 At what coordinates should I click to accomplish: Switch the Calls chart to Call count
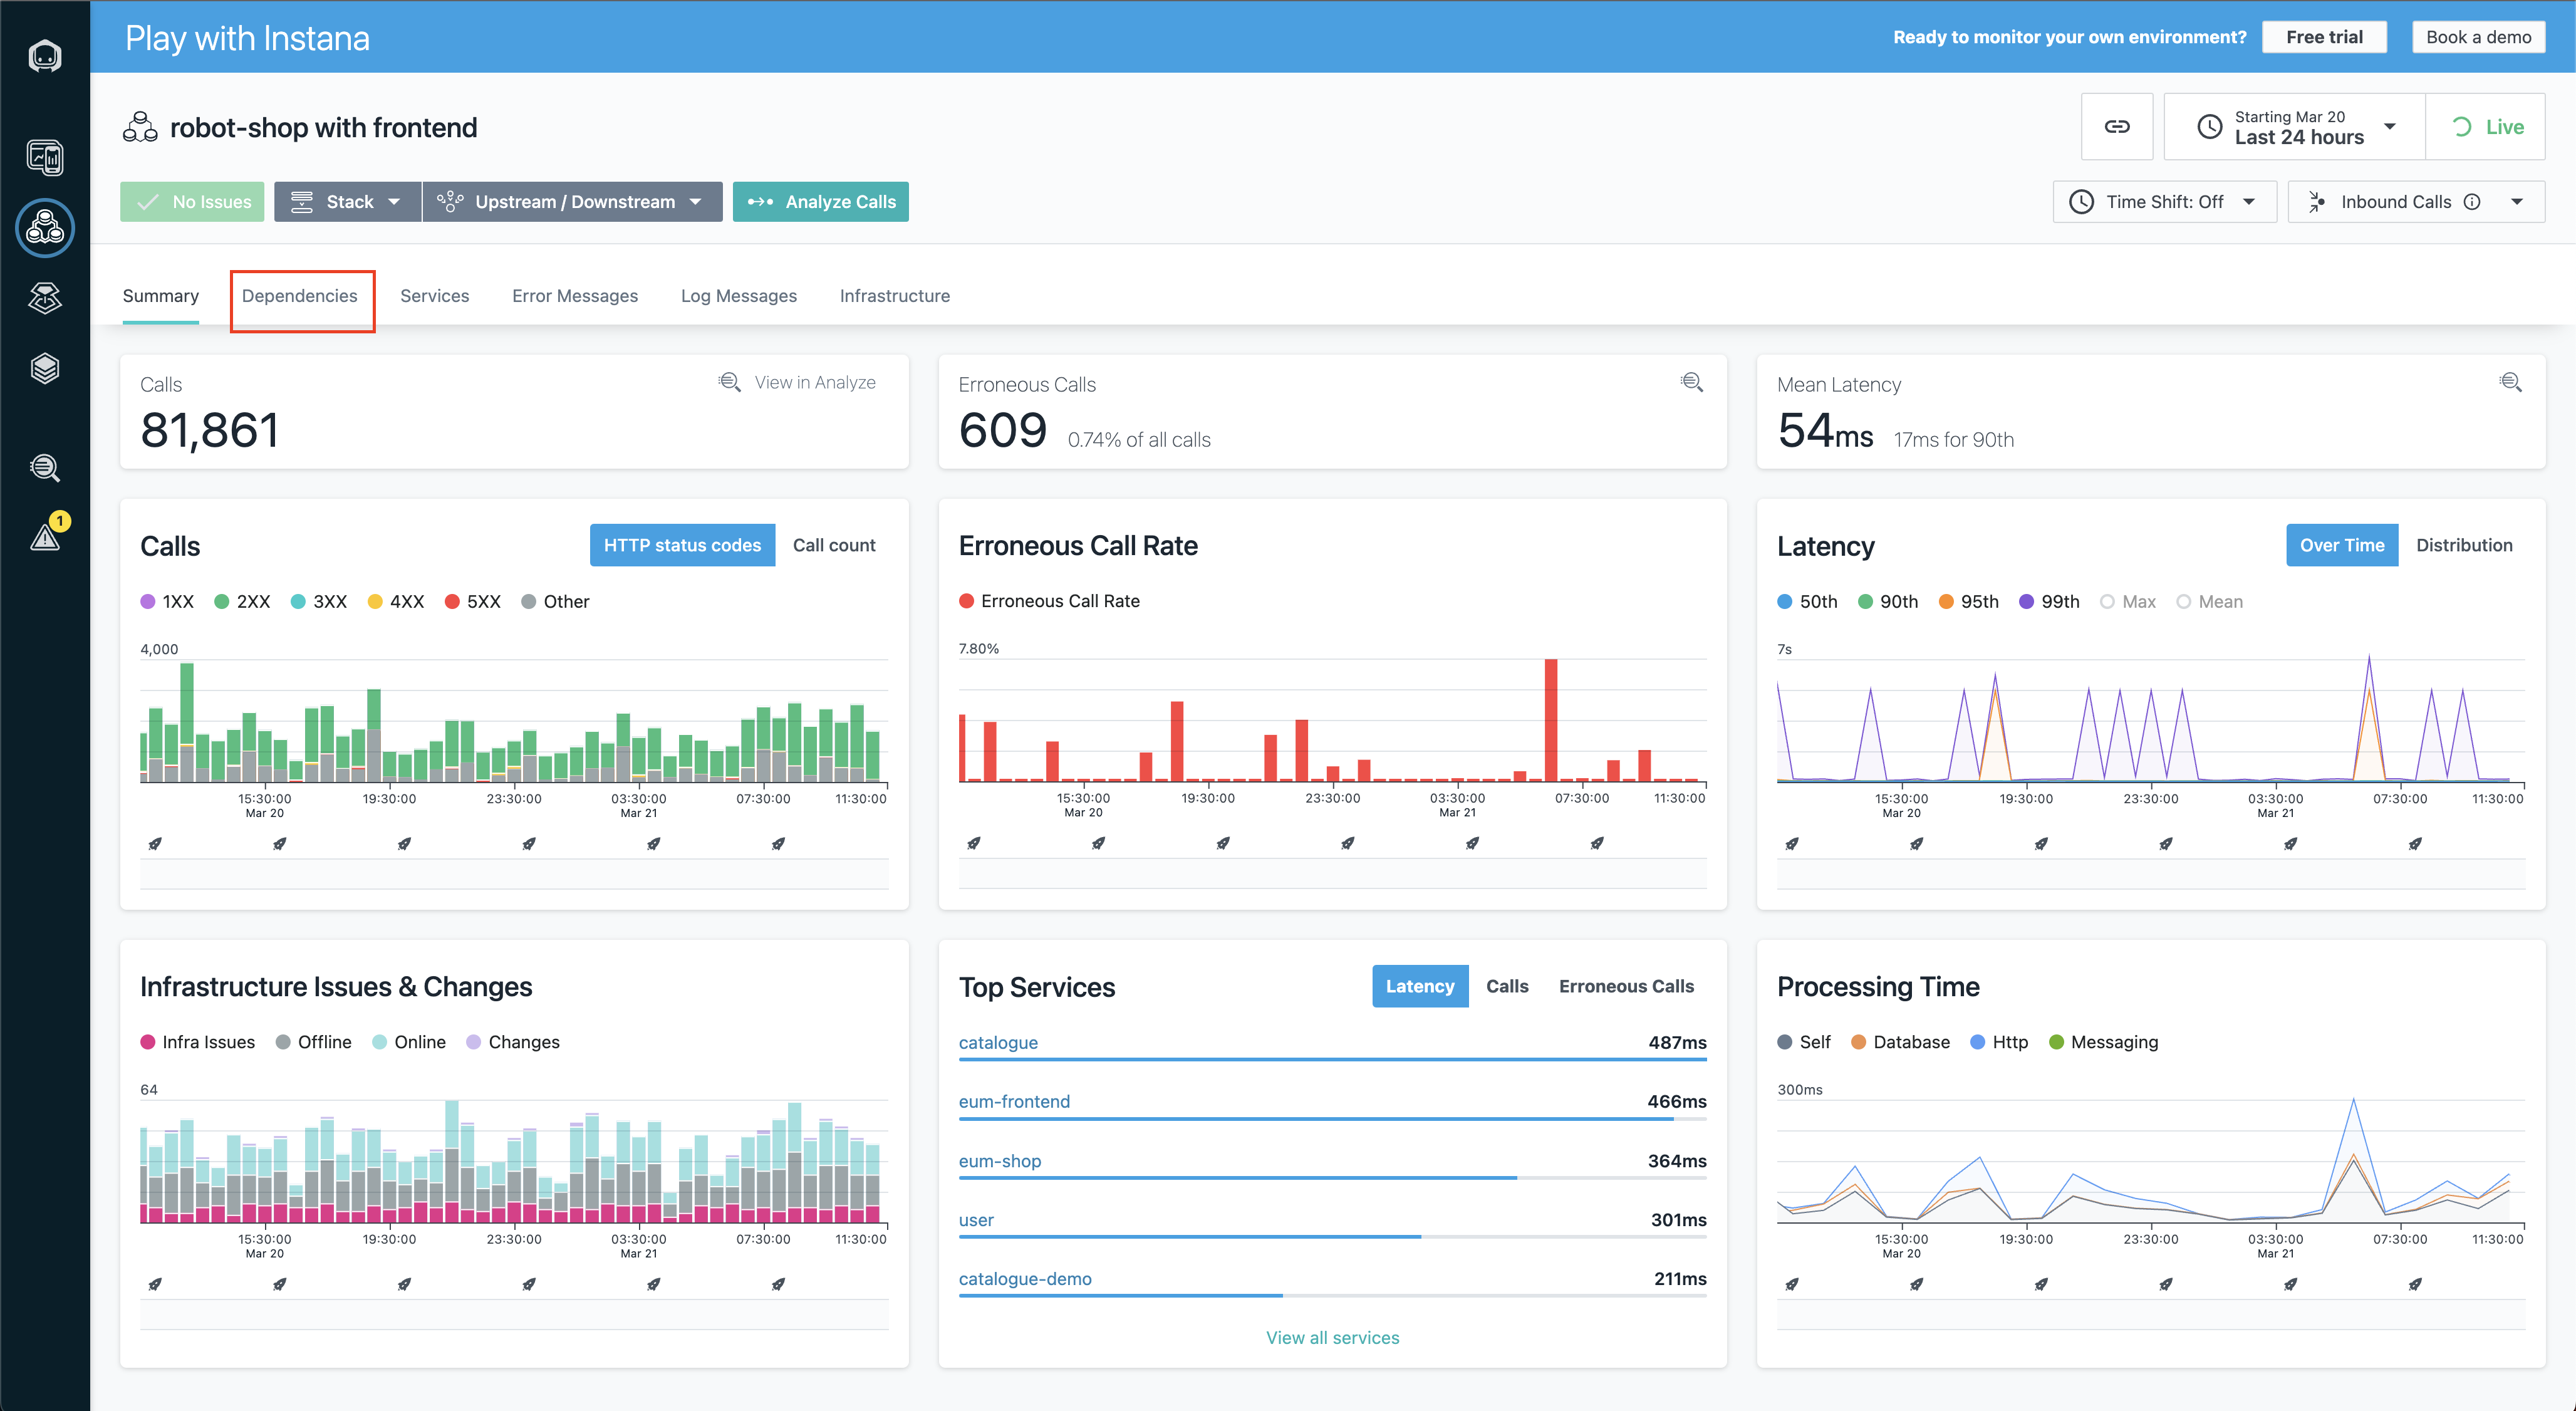tap(833, 545)
